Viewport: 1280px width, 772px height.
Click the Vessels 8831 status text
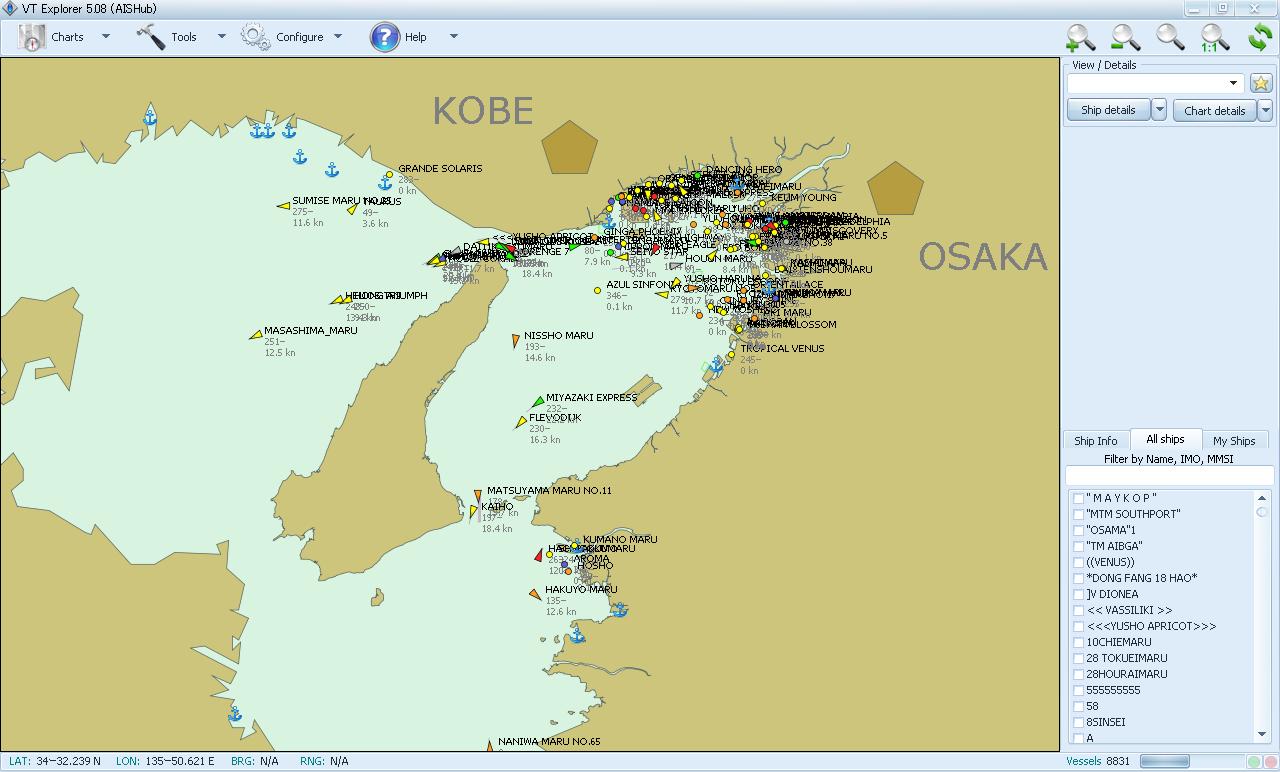pos(1098,761)
